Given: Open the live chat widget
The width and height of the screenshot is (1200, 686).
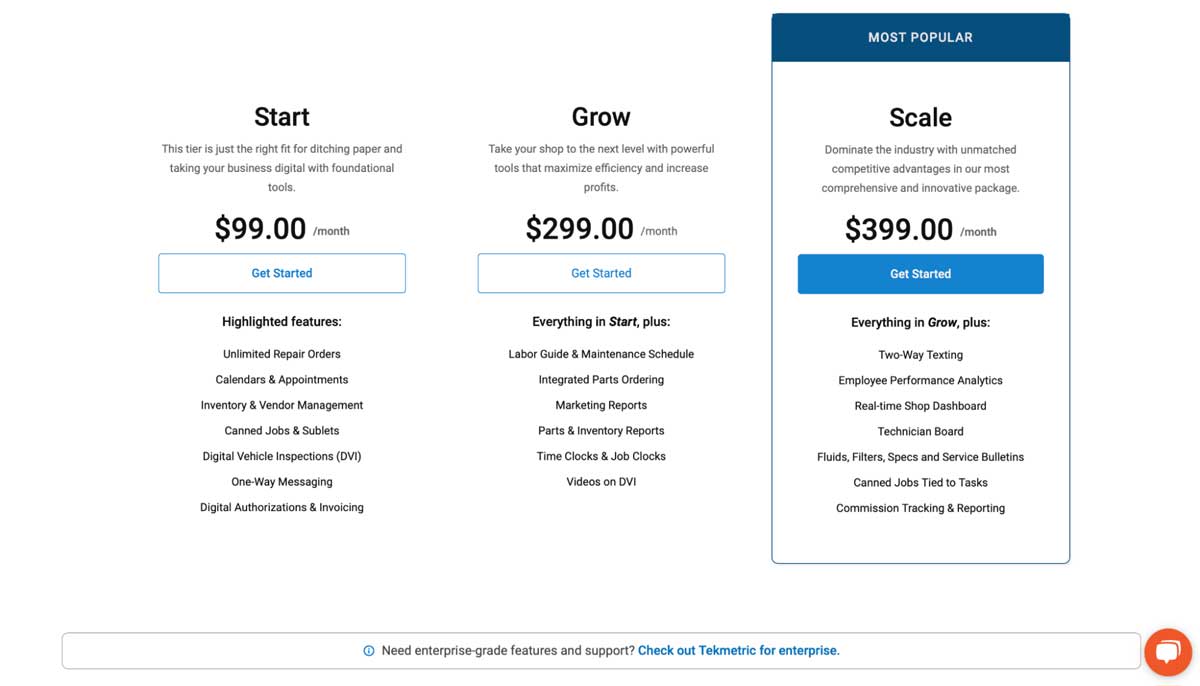Looking at the screenshot, I should coord(1168,652).
